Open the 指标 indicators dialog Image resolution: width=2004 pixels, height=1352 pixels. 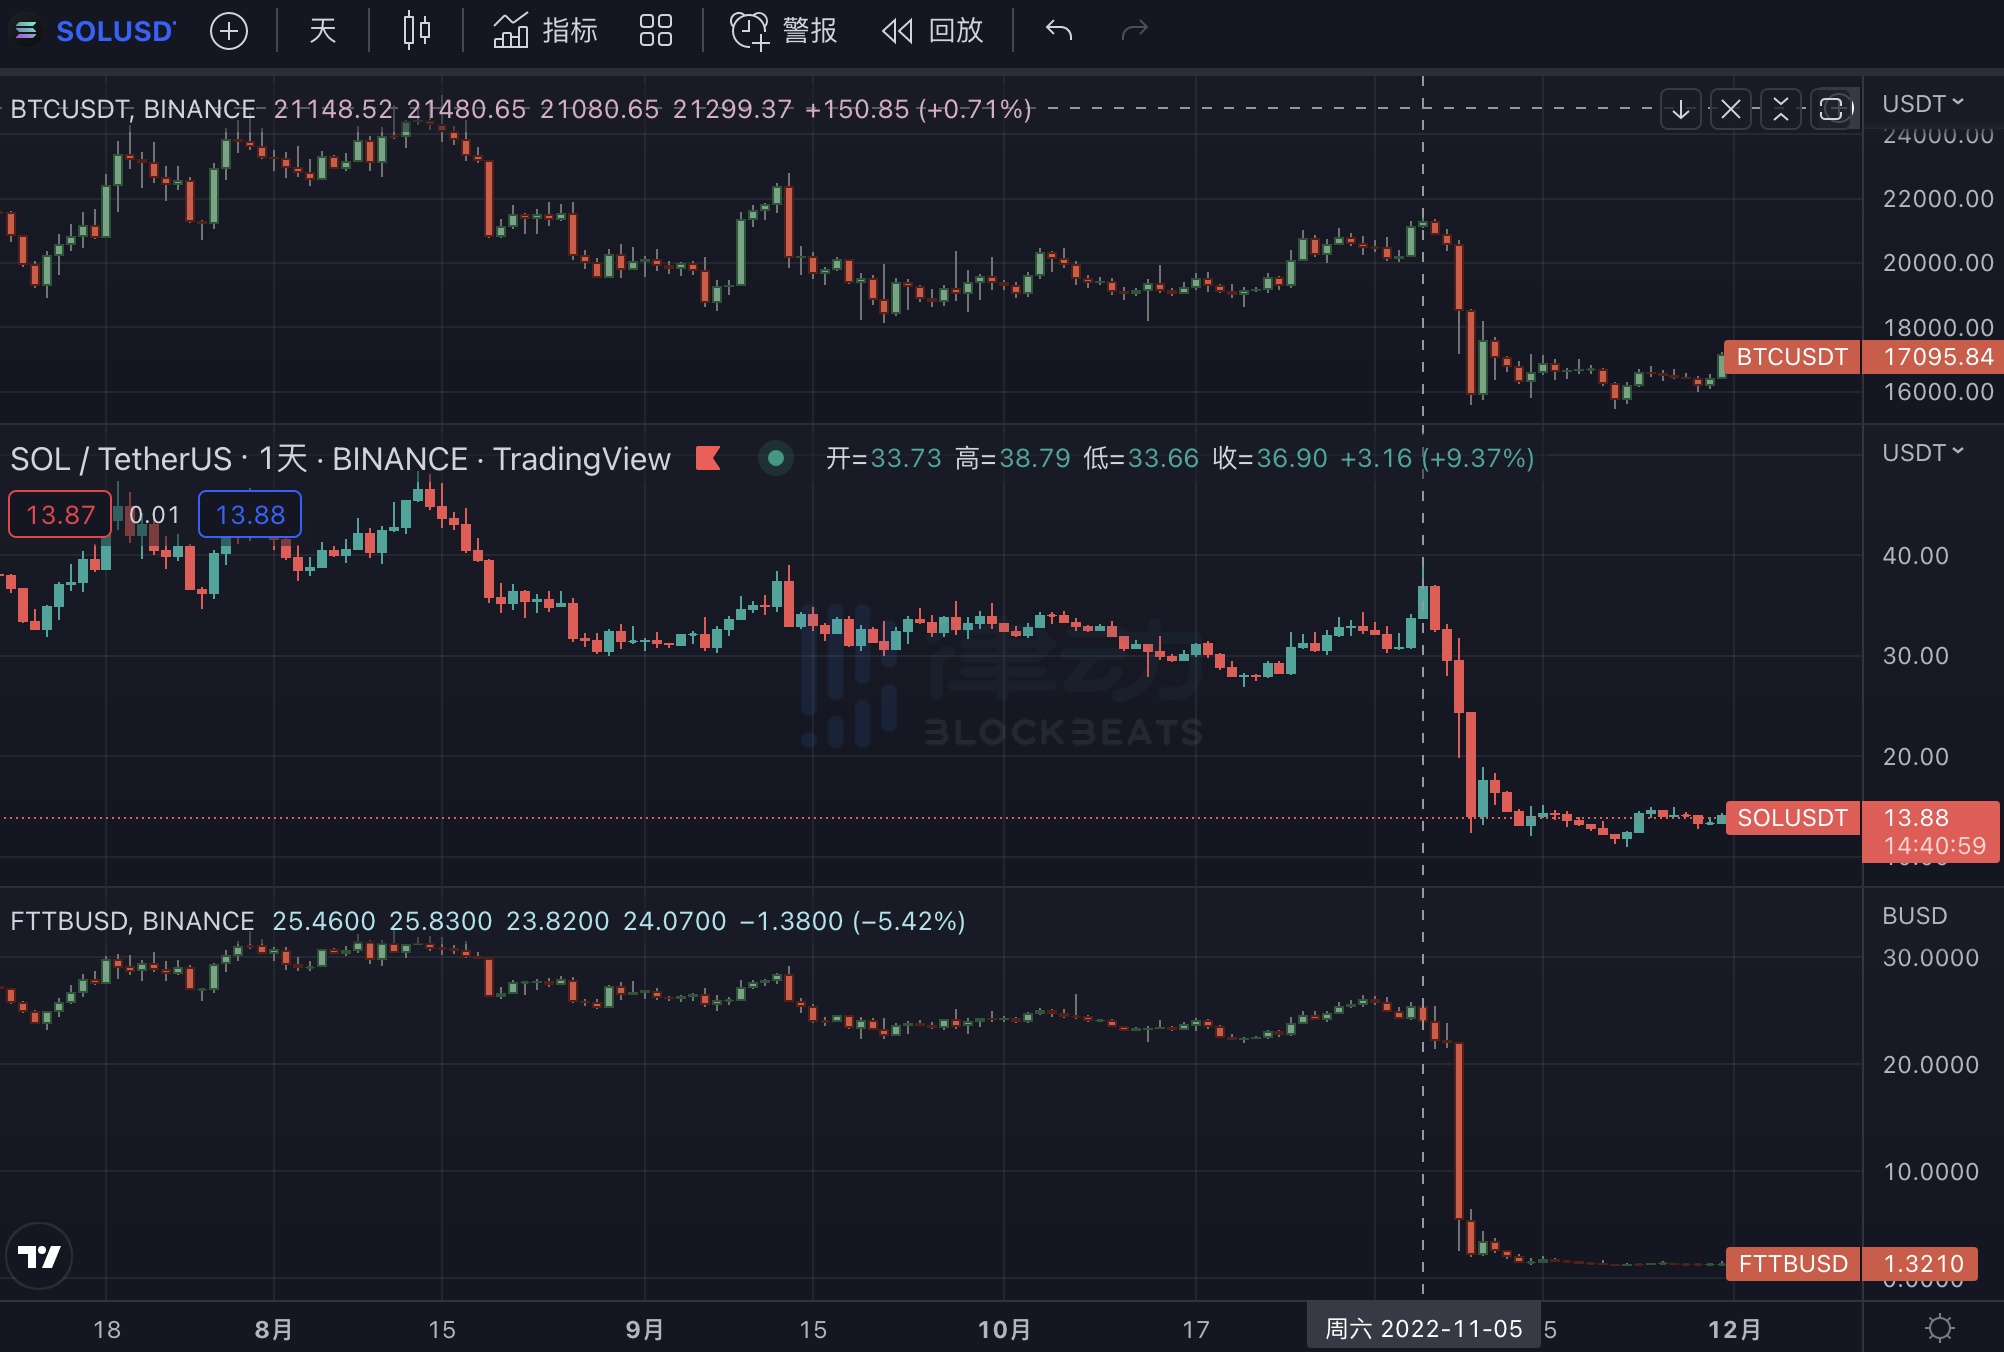[x=545, y=31]
